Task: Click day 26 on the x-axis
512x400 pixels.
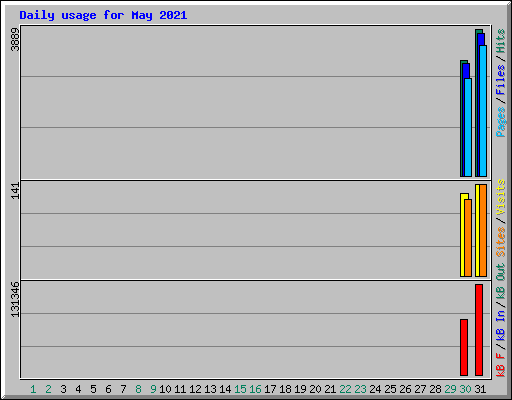Action: 405,389
